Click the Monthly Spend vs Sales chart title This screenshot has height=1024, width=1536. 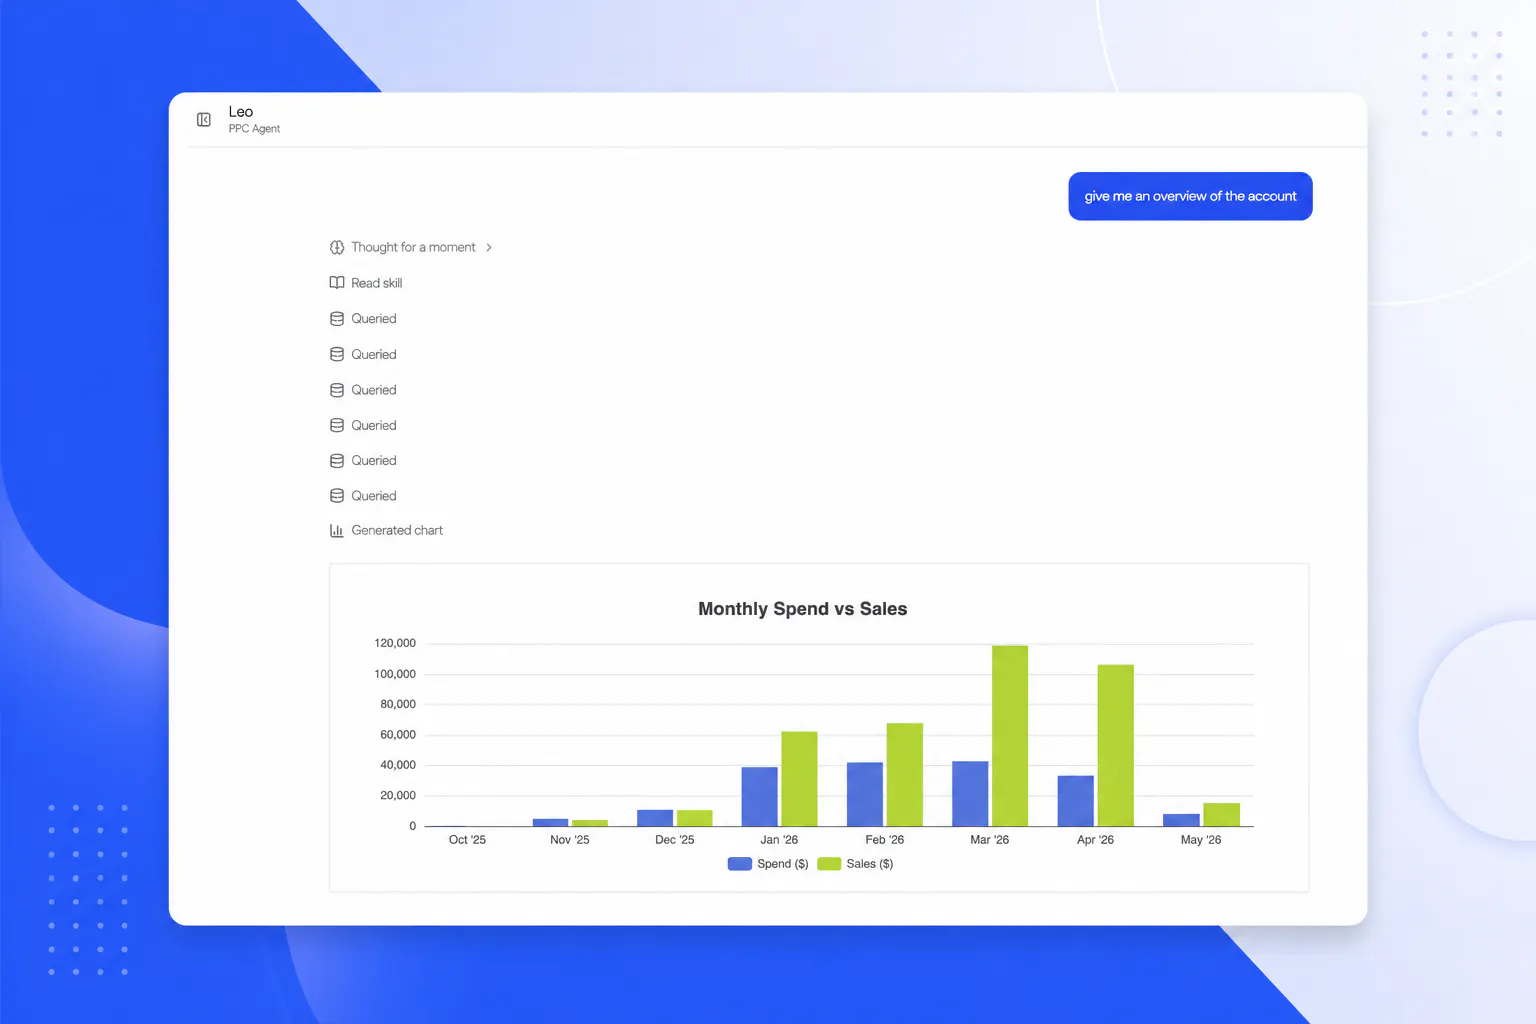pos(803,609)
